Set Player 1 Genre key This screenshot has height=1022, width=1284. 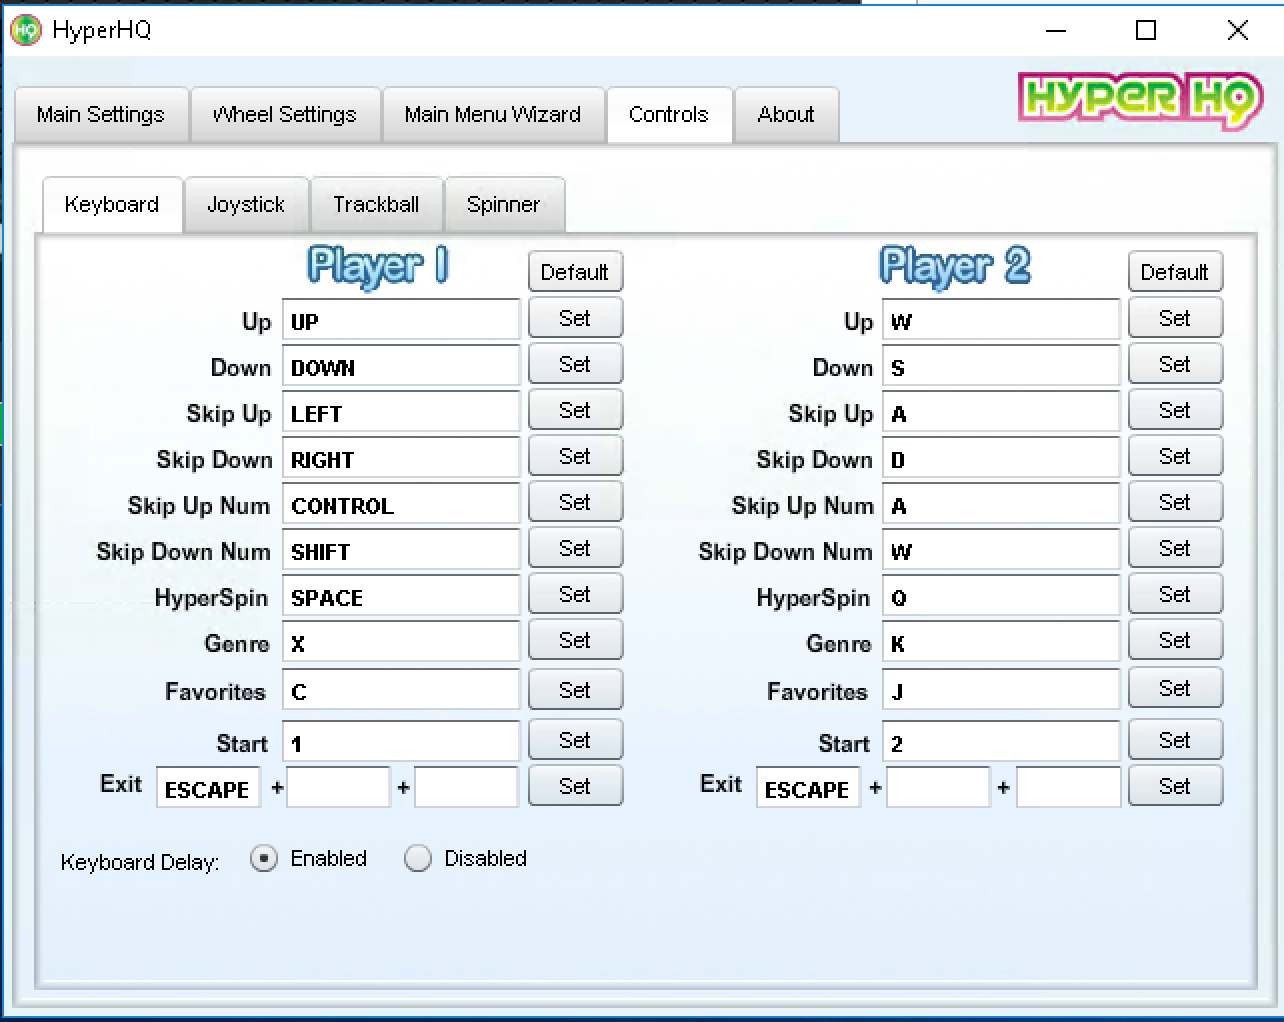(575, 640)
